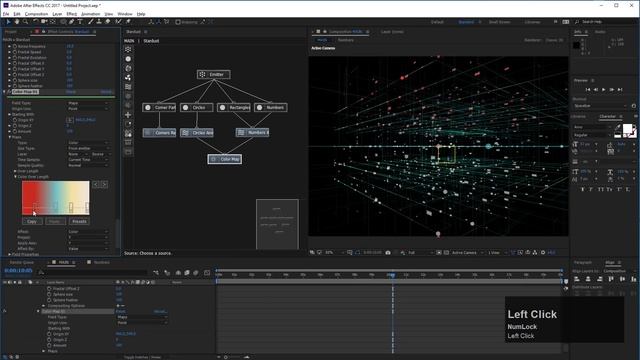This screenshot has width=640, height=360.
Task: Click previous gradient arrow button
Action: [96, 184]
